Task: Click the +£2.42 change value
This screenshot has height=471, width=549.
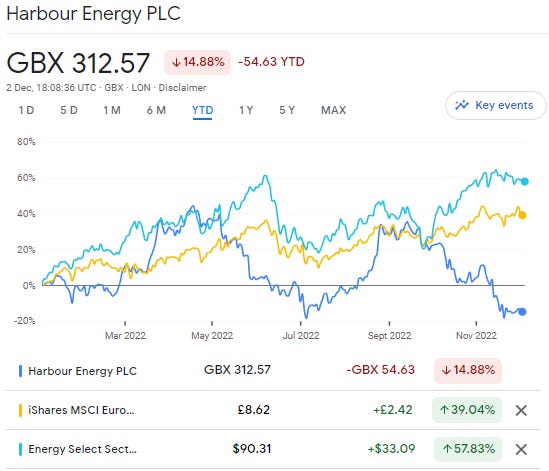Action: (x=392, y=410)
